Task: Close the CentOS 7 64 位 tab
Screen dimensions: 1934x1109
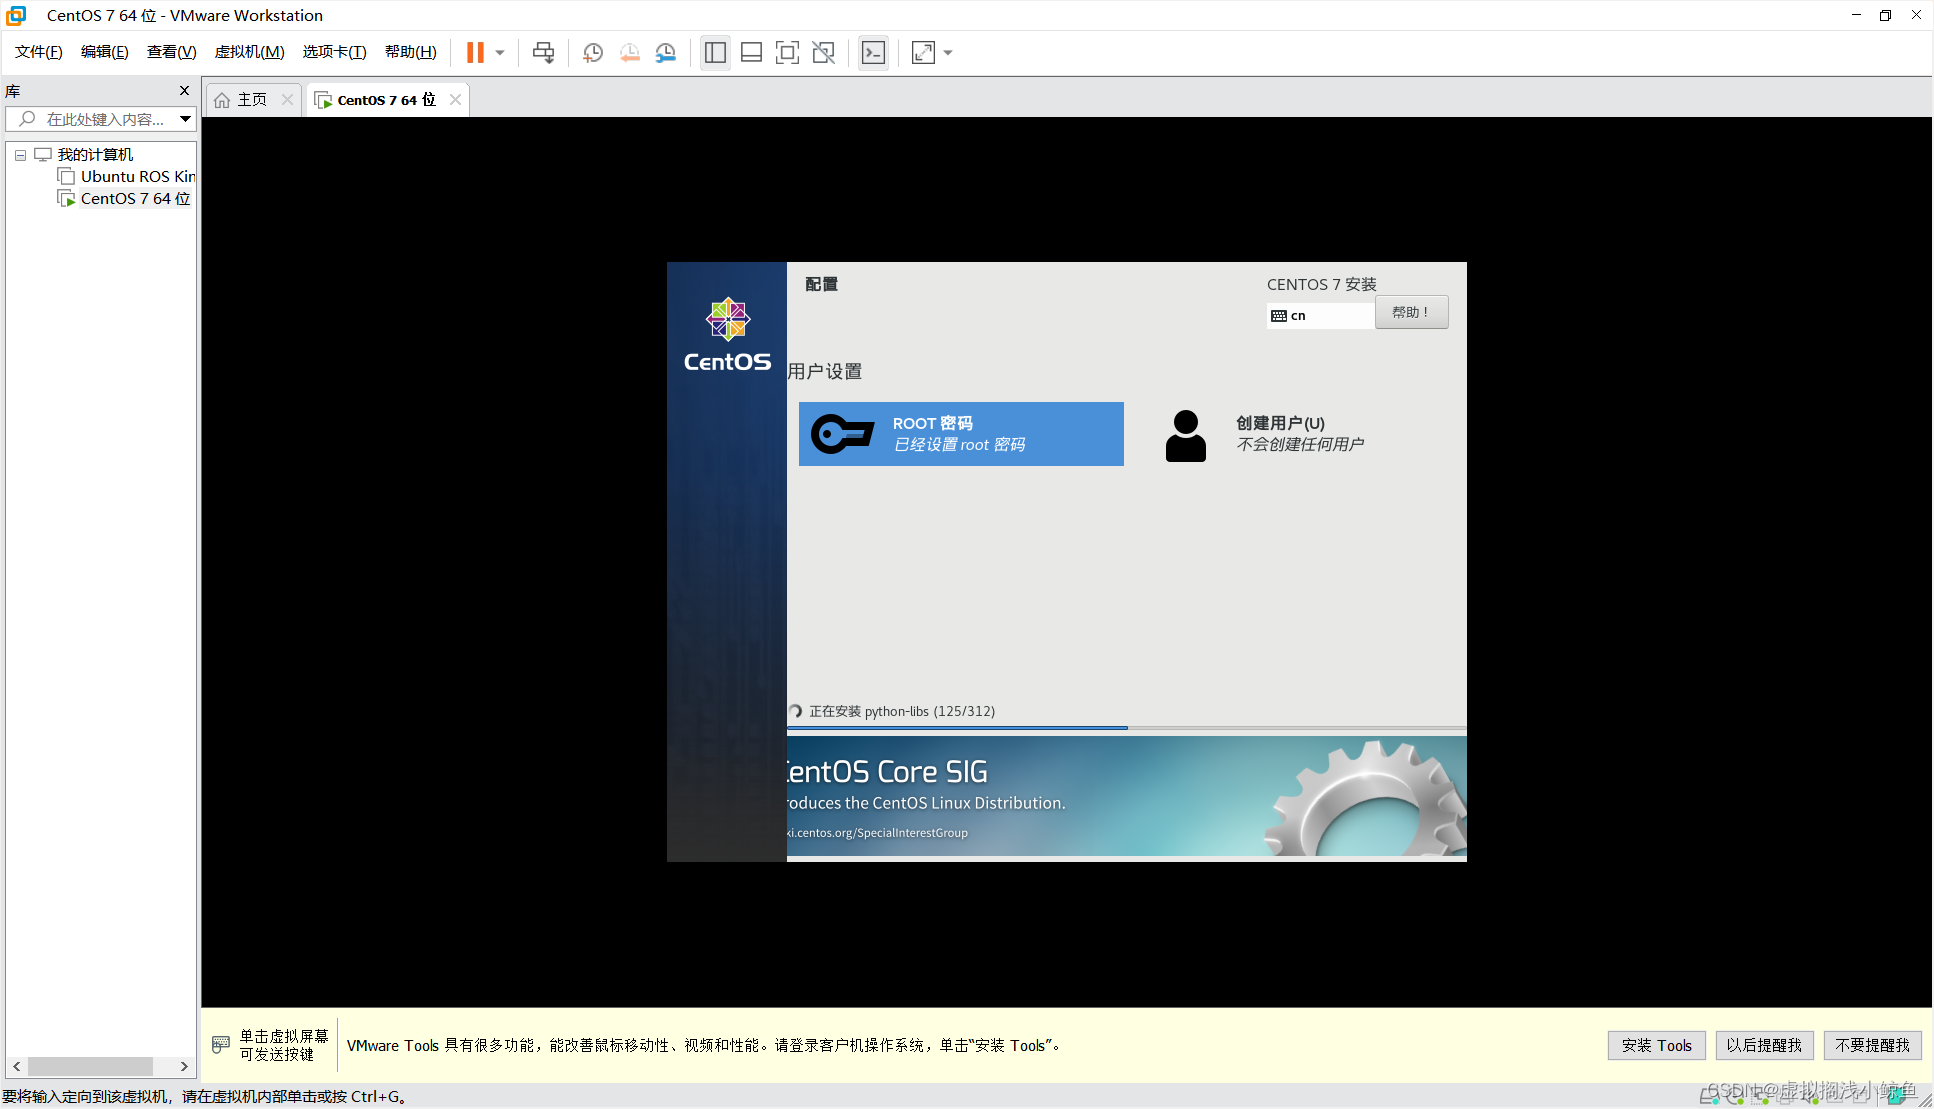Action: pos(456,100)
